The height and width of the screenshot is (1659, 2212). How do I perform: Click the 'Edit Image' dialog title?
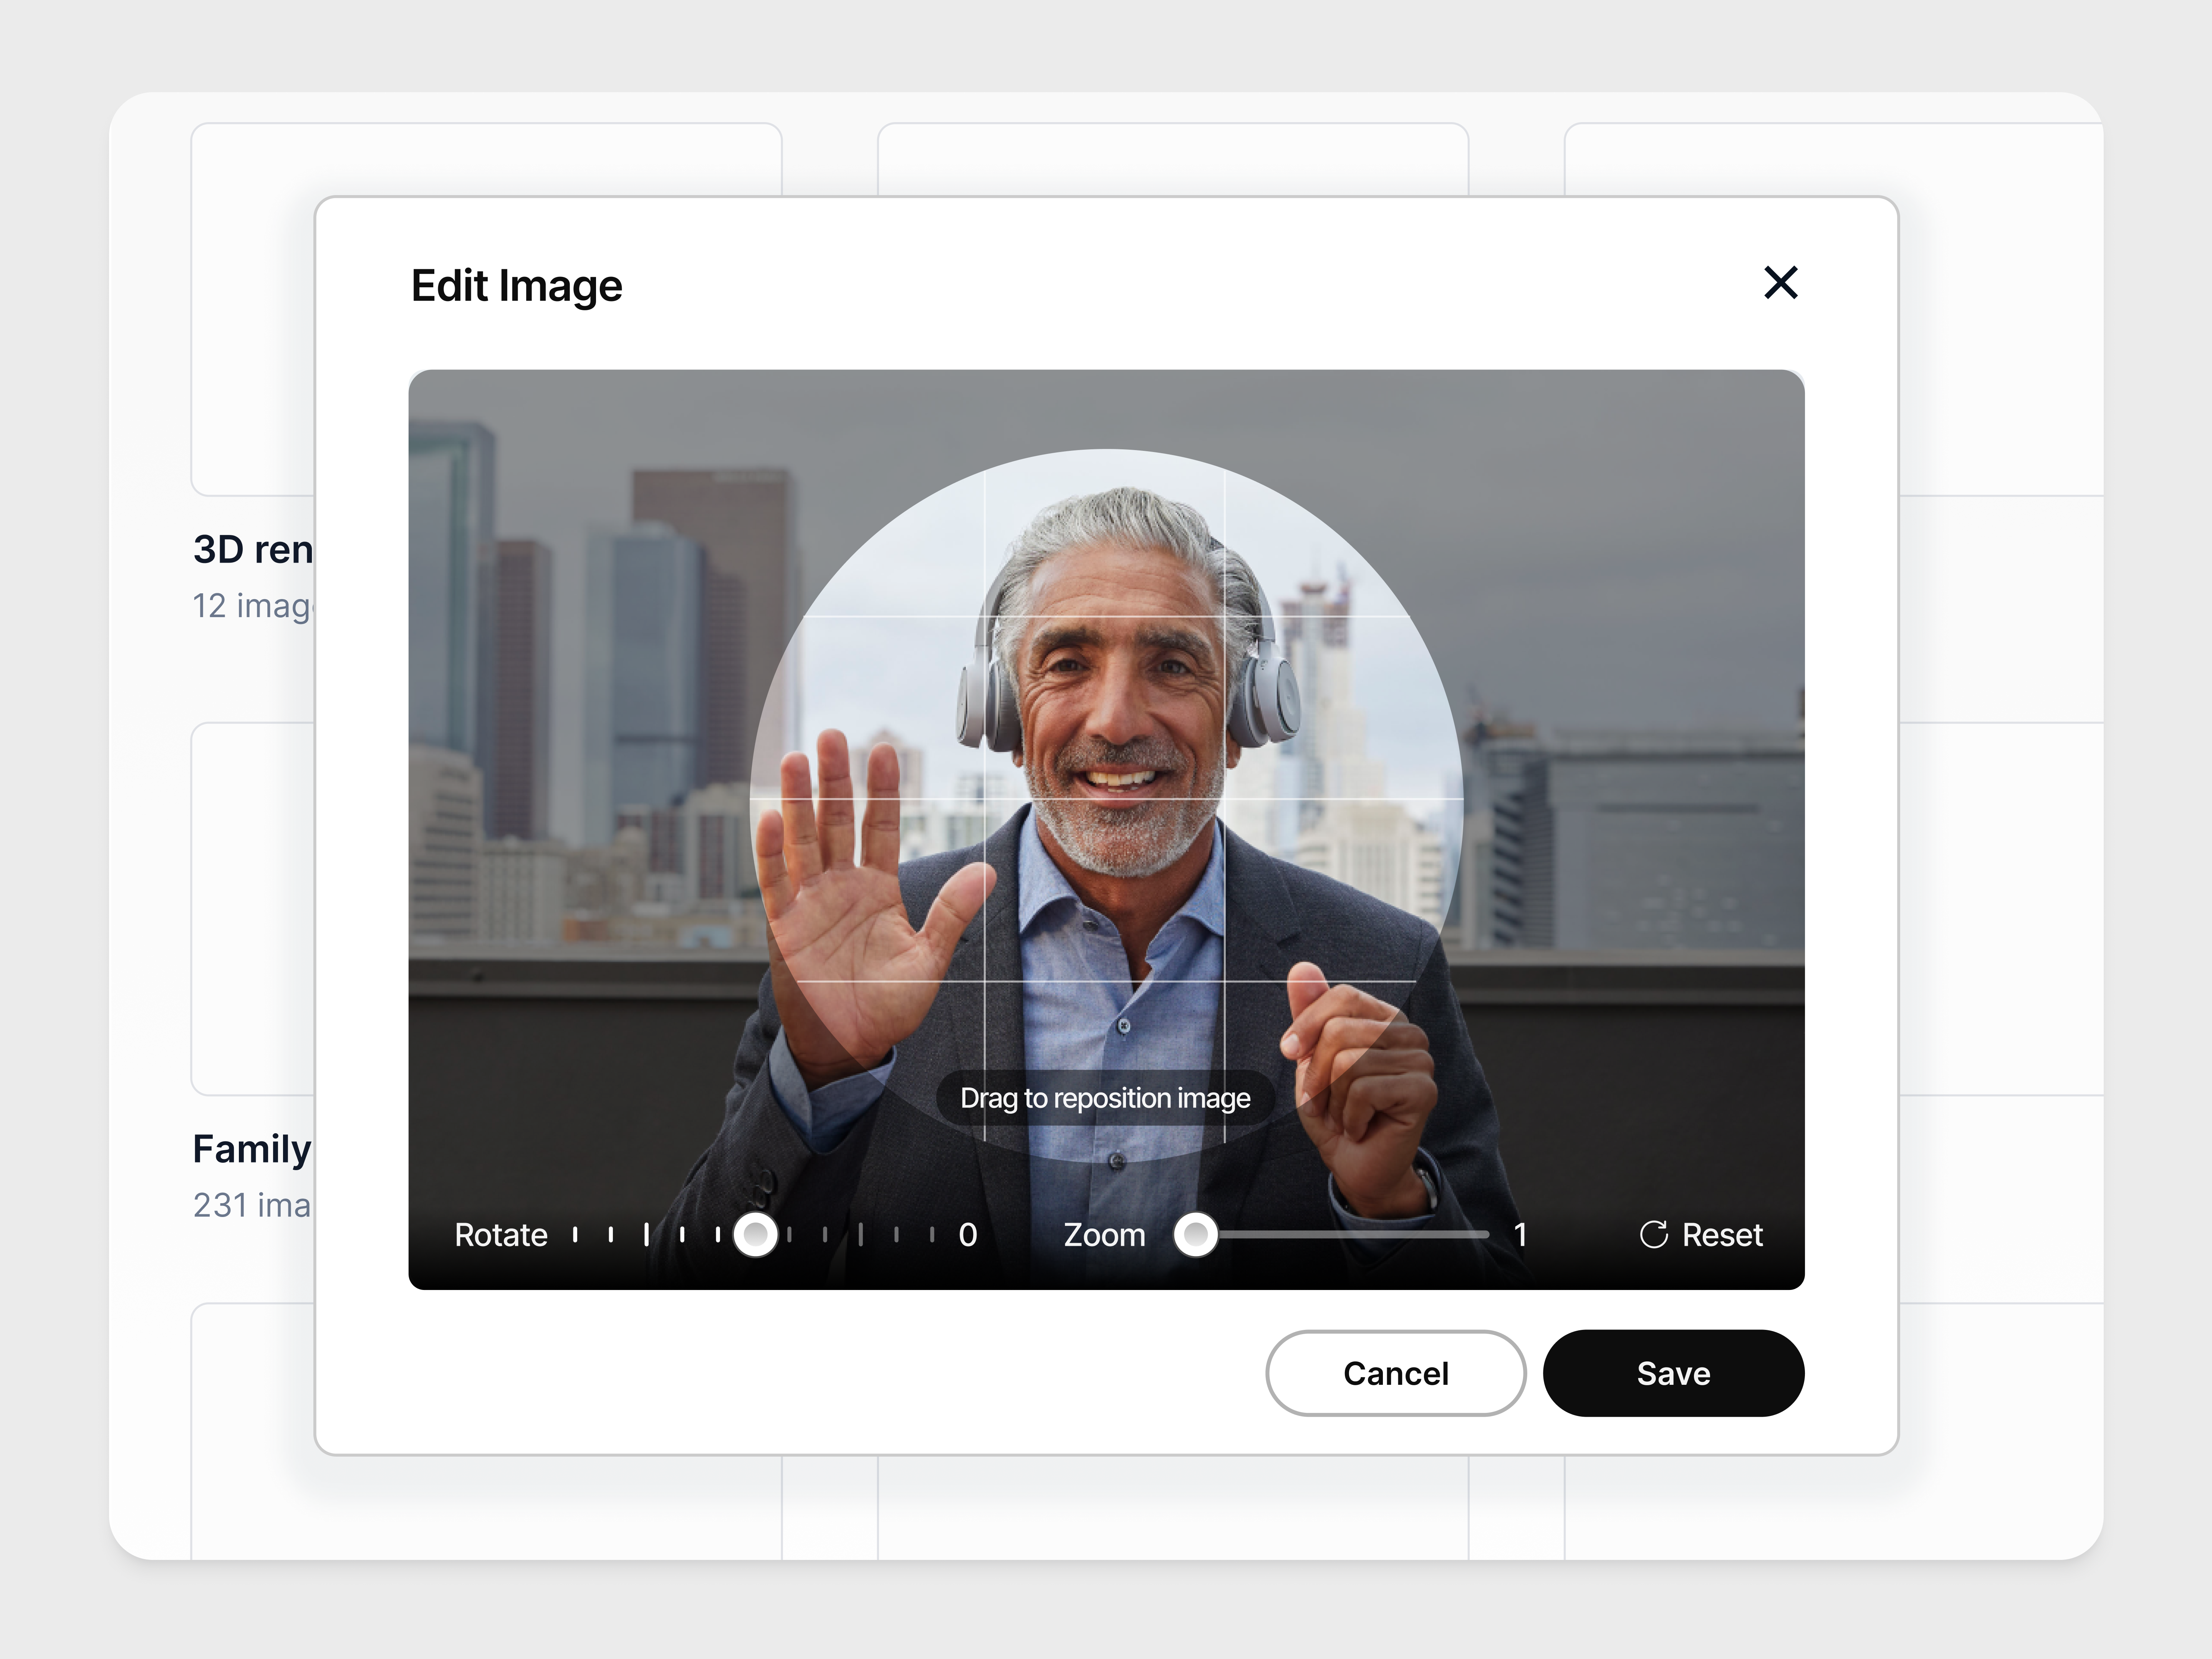[517, 286]
